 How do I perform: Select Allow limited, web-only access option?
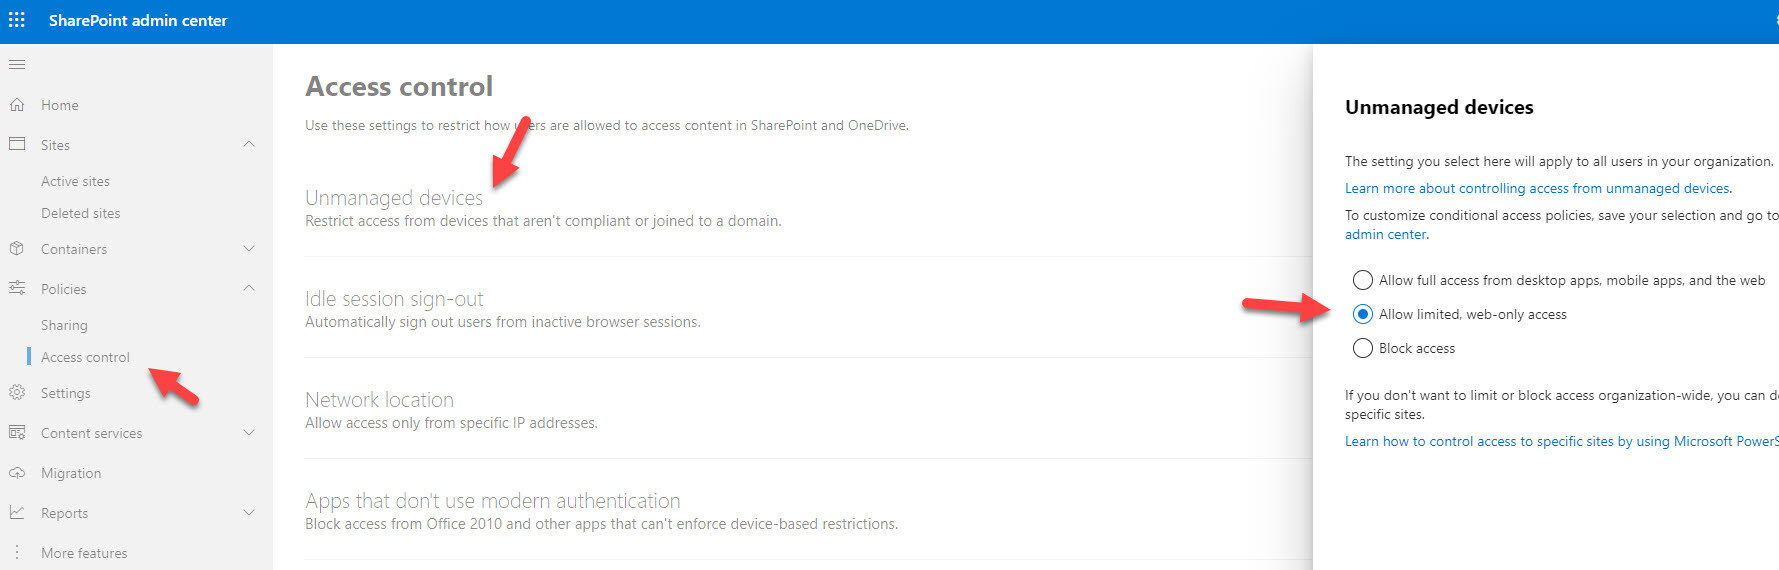pyautogui.click(x=1363, y=314)
